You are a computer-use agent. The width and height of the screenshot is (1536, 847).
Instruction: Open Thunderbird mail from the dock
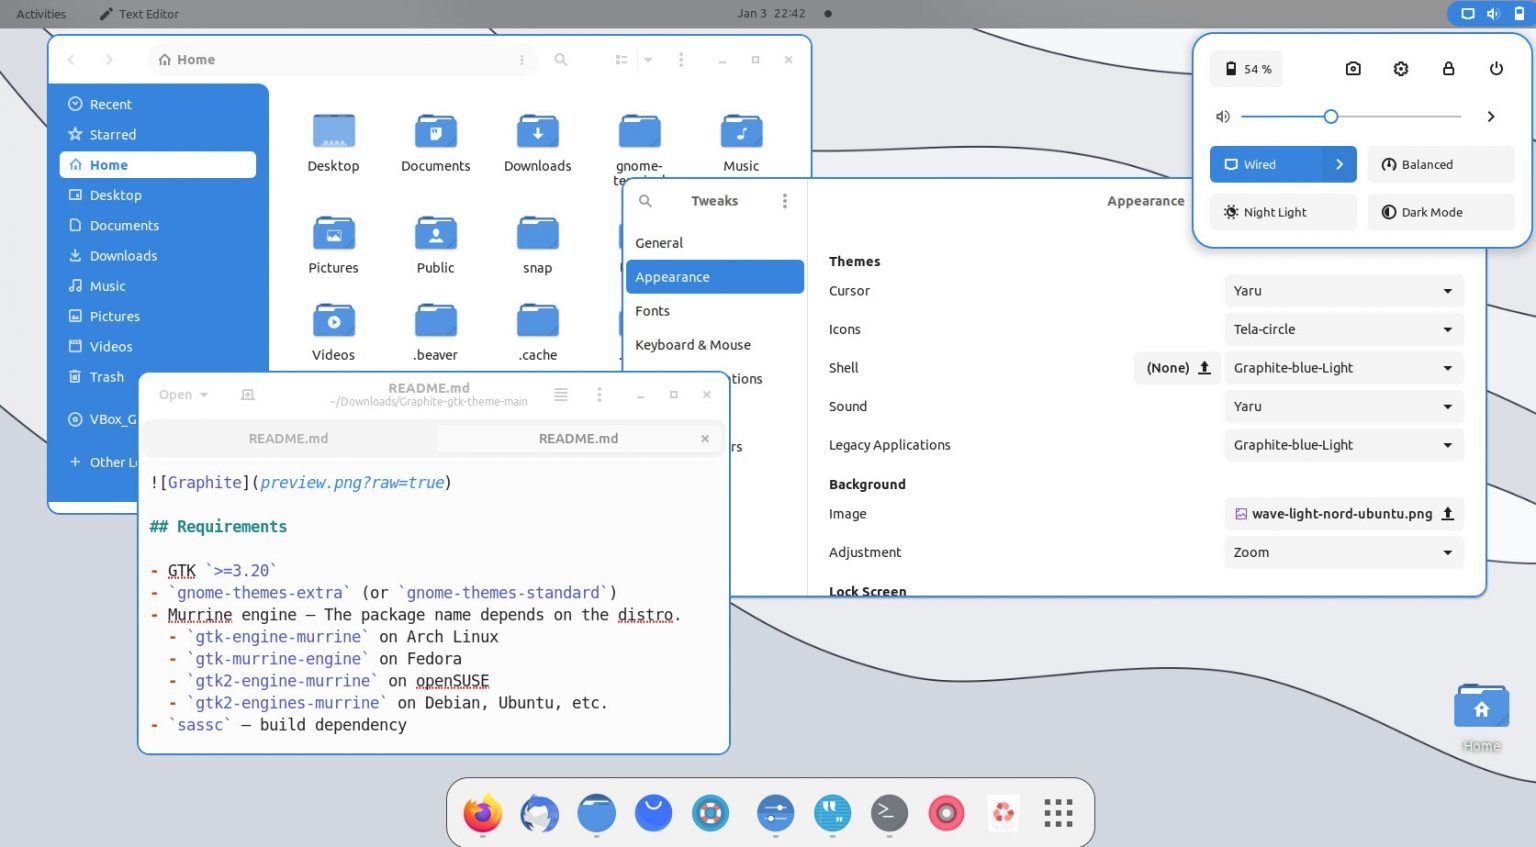tap(539, 813)
